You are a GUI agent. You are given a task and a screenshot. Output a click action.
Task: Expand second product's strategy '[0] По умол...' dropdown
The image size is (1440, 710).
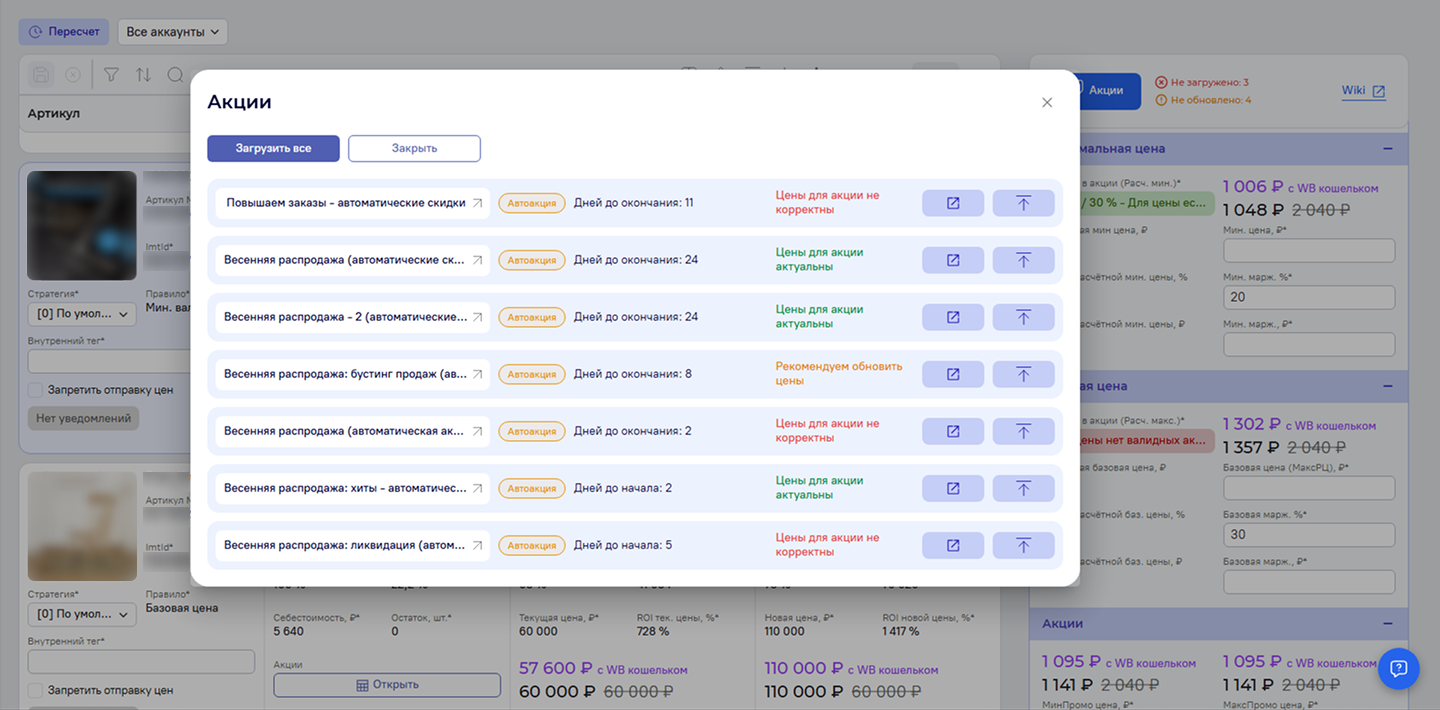point(83,614)
